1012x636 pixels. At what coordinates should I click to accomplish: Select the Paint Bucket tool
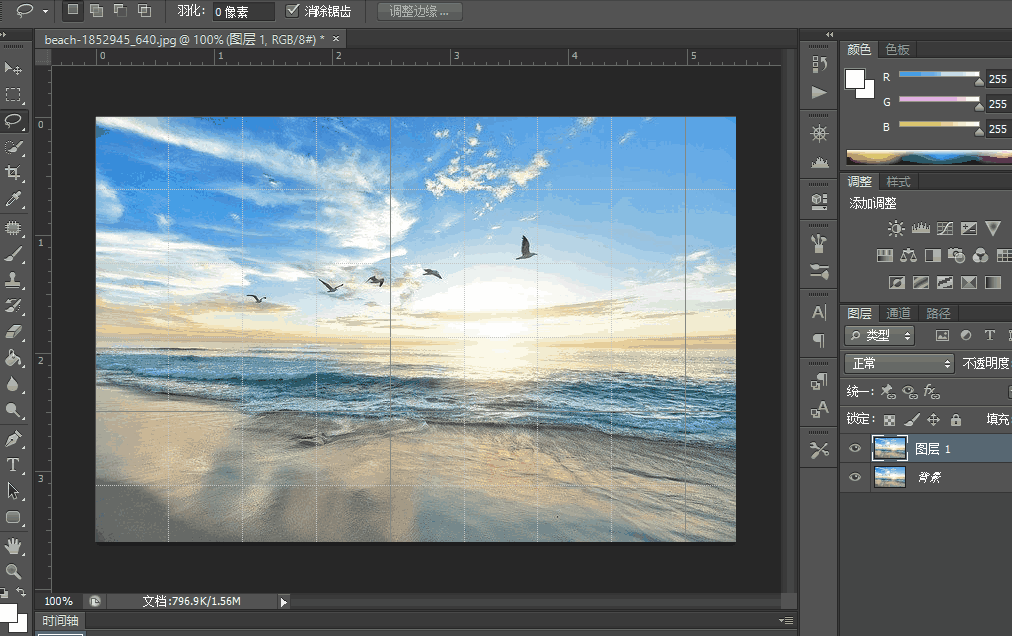tap(13, 358)
